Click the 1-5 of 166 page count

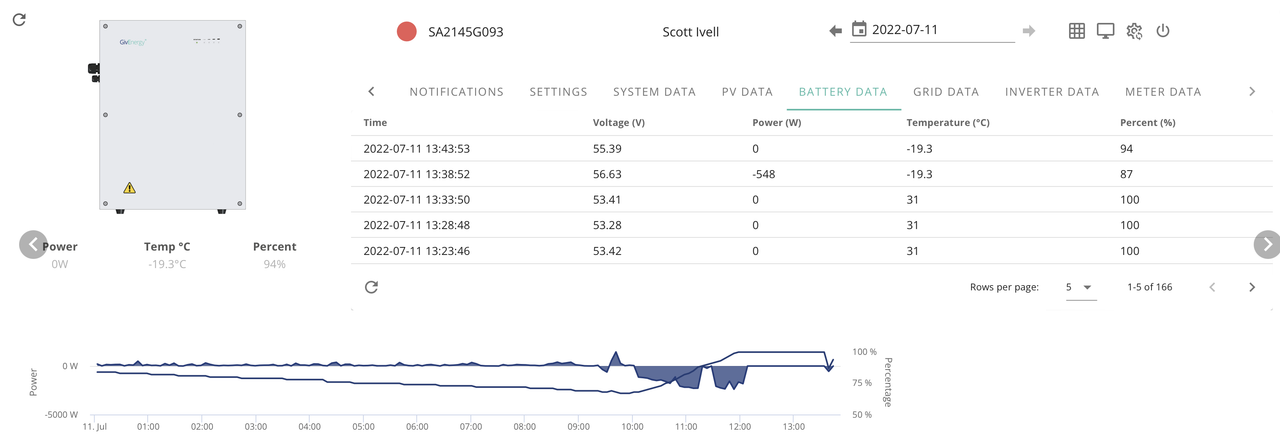click(x=1150, y=287)
